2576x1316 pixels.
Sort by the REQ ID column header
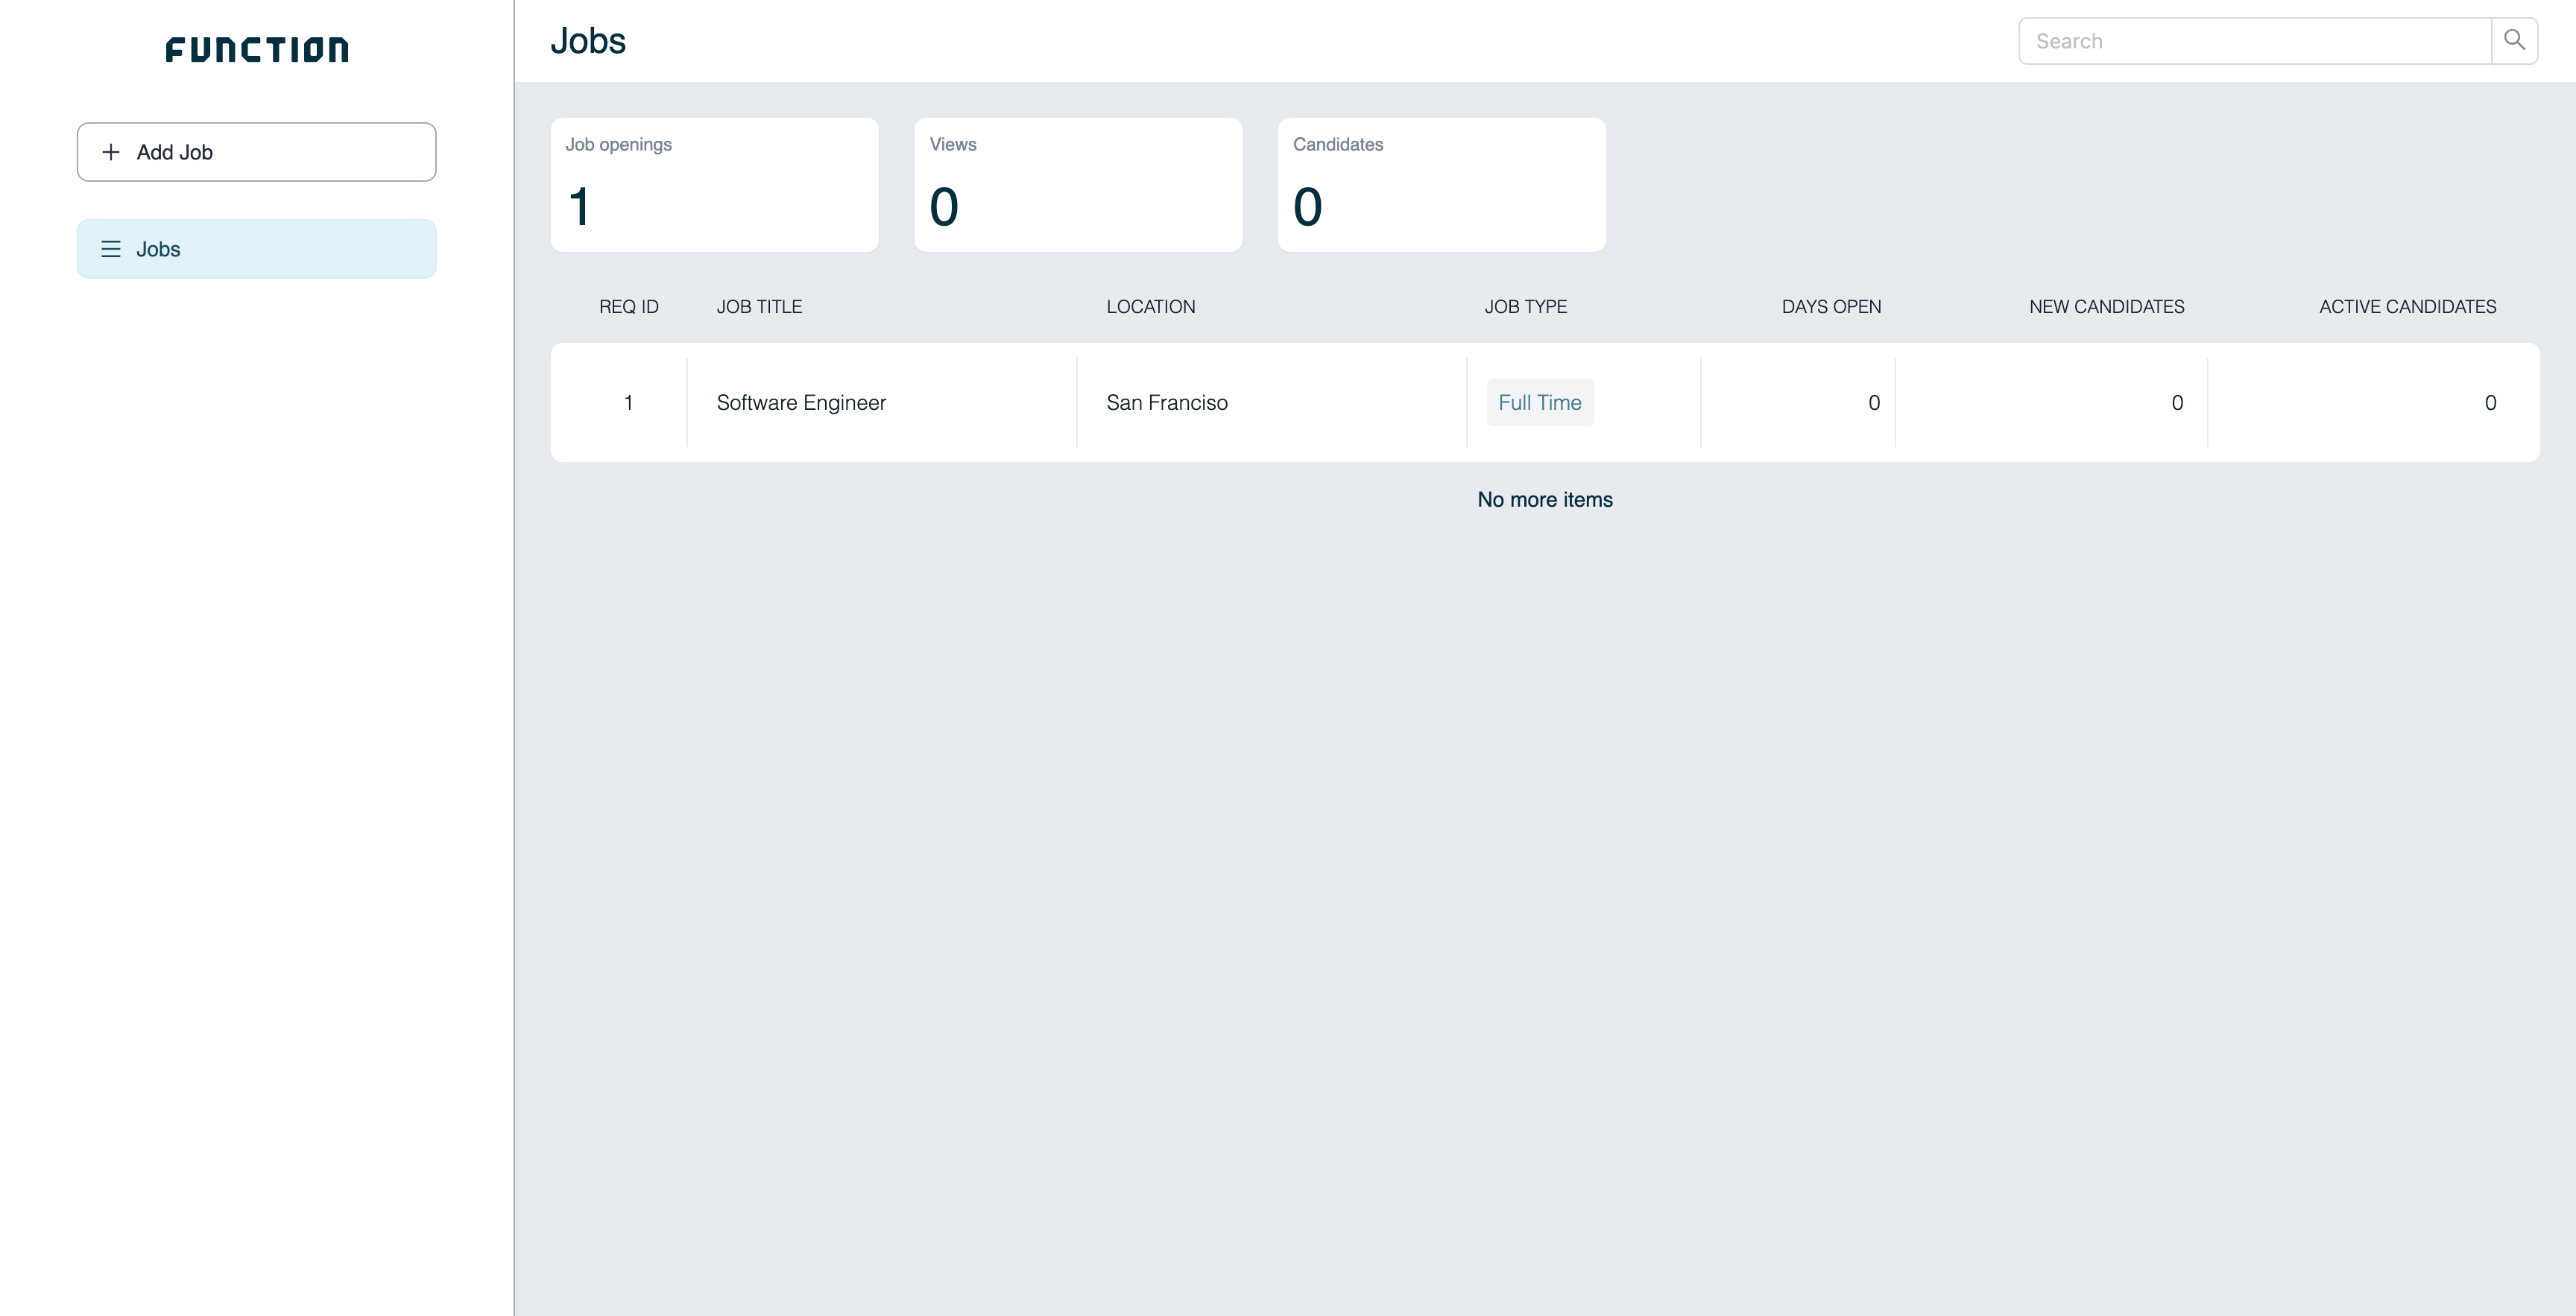628,307
